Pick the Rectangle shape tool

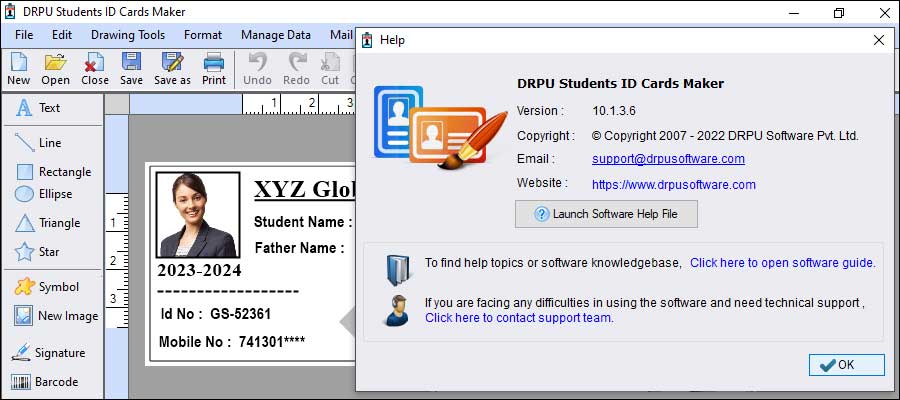click(x=53, y=172)
